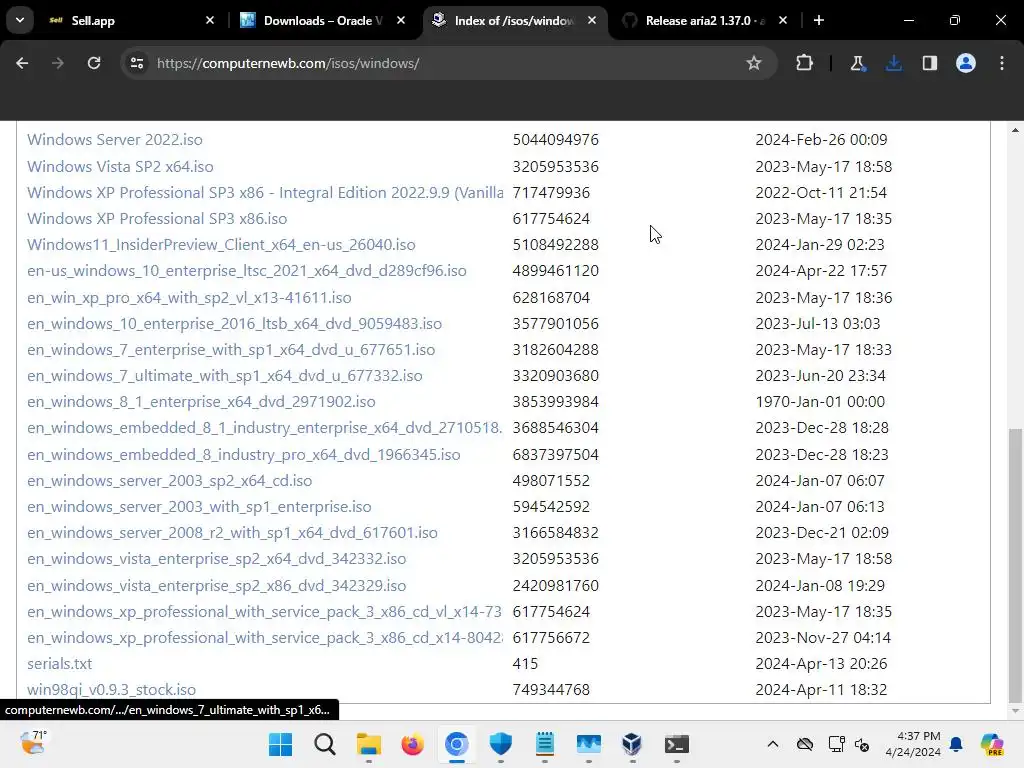Screen dimensions: 1024x768
Task: Open Windows Vista SP2 x64.iso link
Action: [x=120, y=167]
